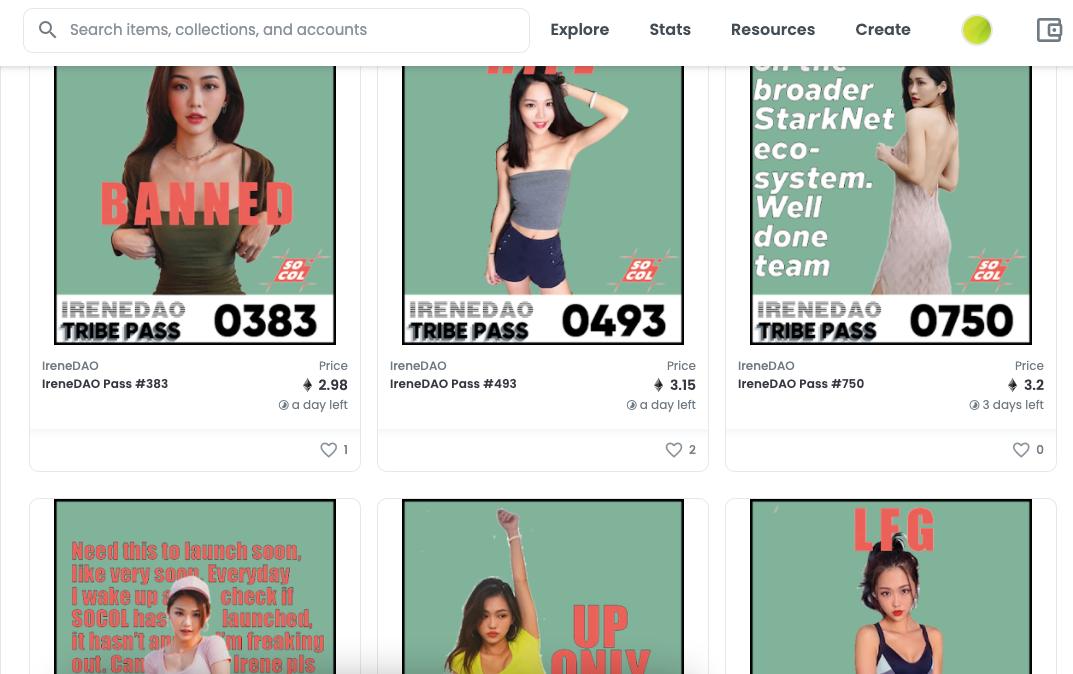The width and height of the screenshot is (1073, 674).
Task: Click the Create link
Action: (x=883, y=29)
